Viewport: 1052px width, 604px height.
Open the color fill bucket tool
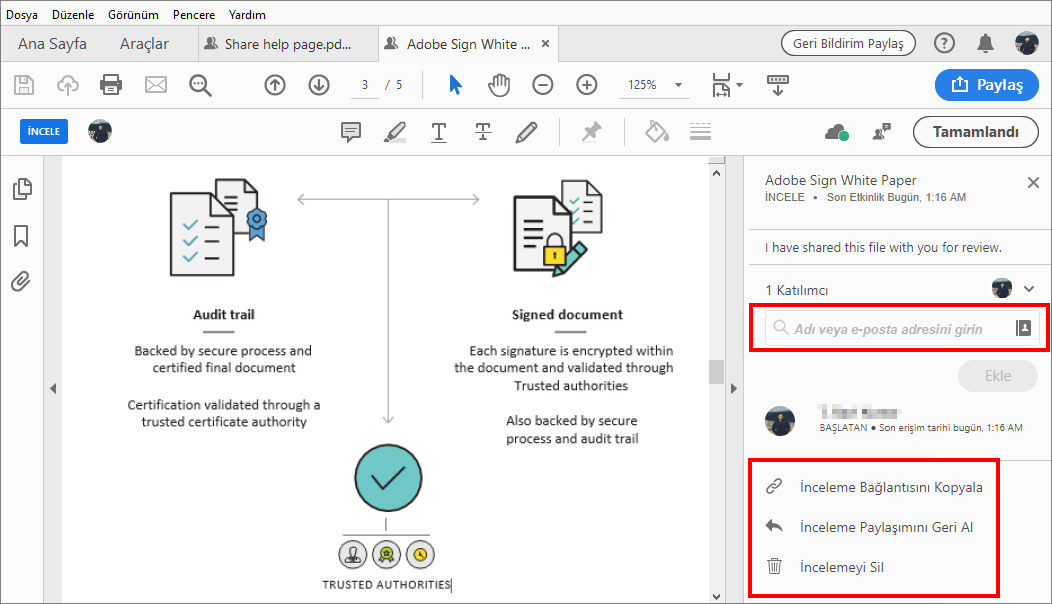[x=657, y=132]
